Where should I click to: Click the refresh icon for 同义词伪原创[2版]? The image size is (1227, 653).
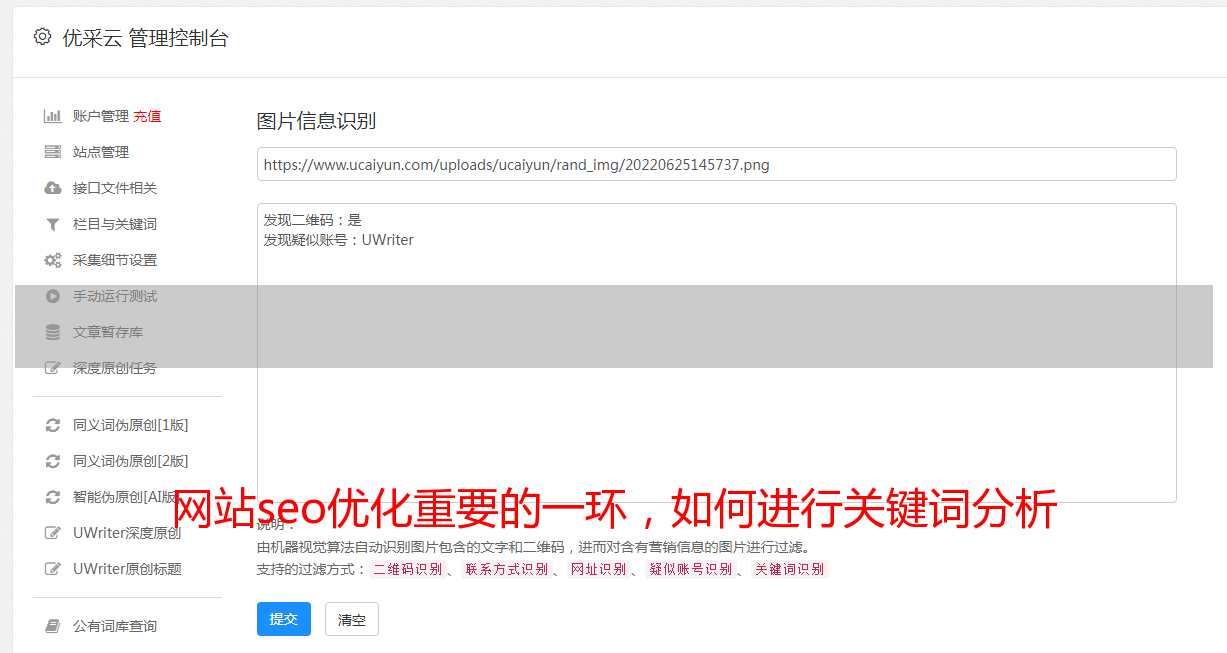[x=53, y=461]
